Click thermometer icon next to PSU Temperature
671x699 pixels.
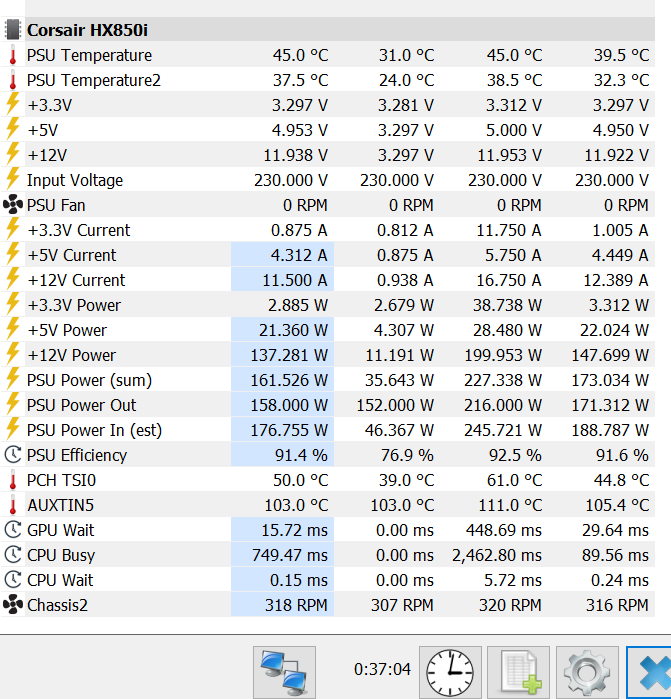pyautogui.click(x=13, y=55)
